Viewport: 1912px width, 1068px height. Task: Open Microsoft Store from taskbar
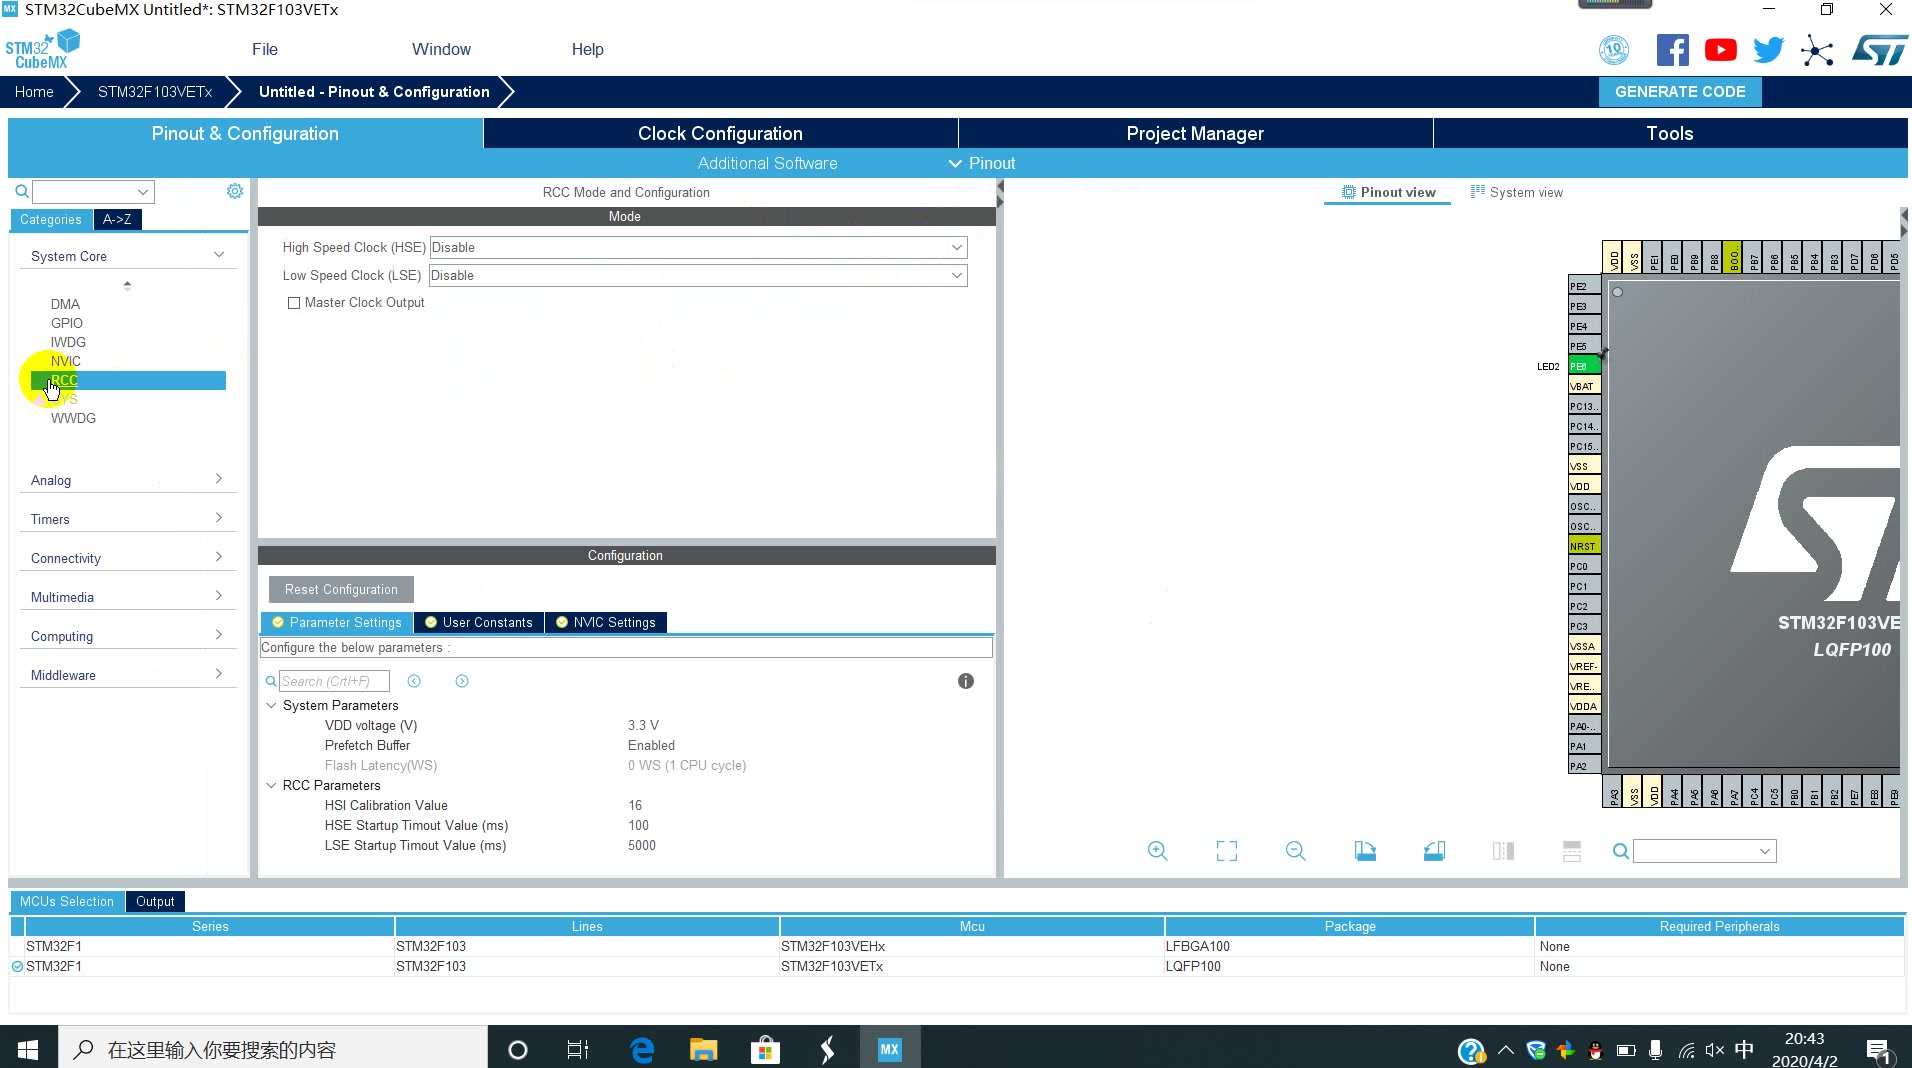[x=765, y=1050]
